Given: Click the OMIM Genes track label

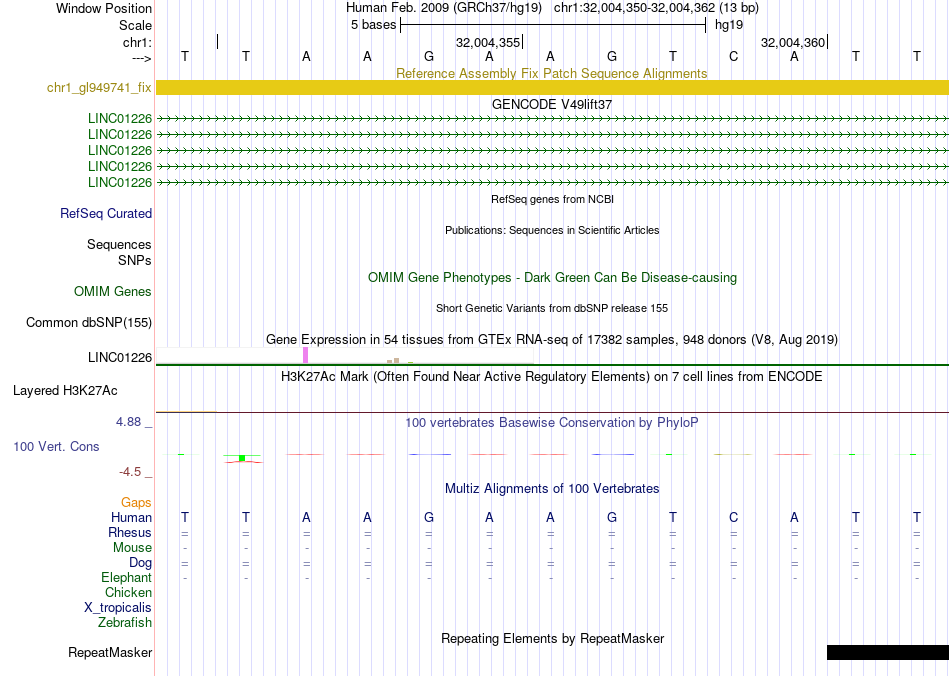Looking at the screenshot, I should click(113, 291).
